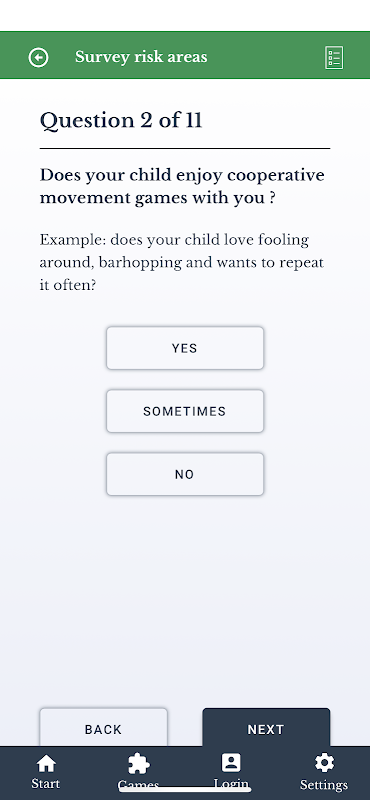Image resolution: width=370 pixels, height=800 pixels.
Task: Return to previous question with BACK
Action: (x=104, y=728)
